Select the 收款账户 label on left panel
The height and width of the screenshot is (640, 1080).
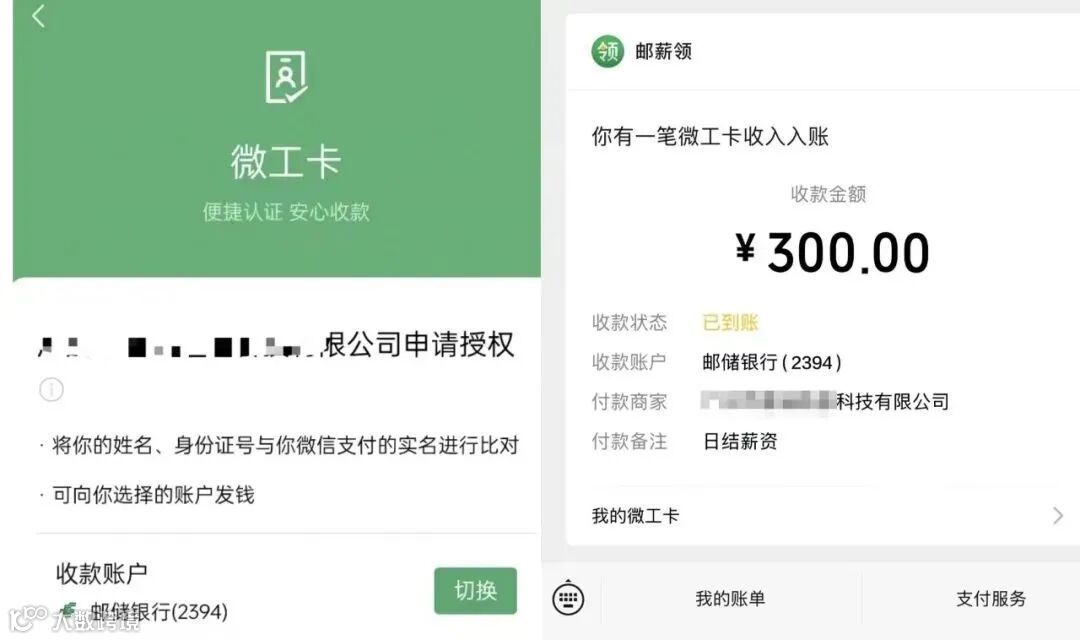(101, 573)
